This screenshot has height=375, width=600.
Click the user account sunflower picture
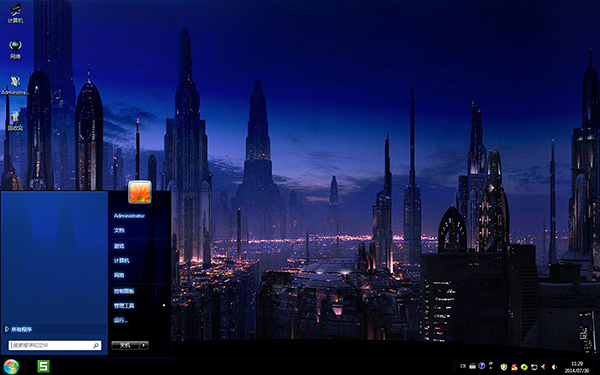coord(140,192)
